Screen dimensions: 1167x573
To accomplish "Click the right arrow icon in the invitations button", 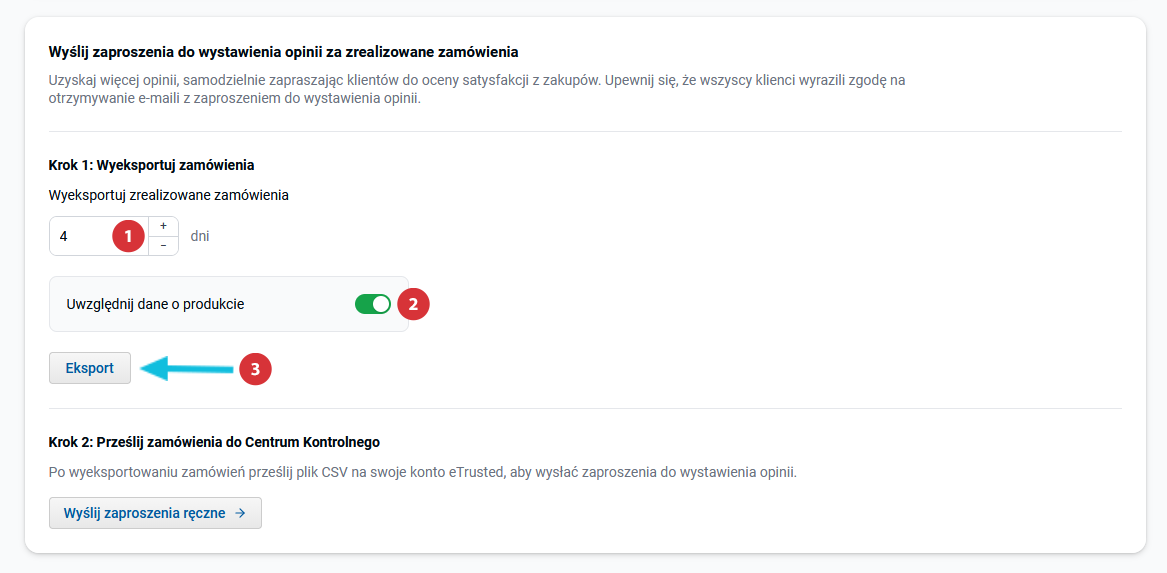I will click(240, 513).
